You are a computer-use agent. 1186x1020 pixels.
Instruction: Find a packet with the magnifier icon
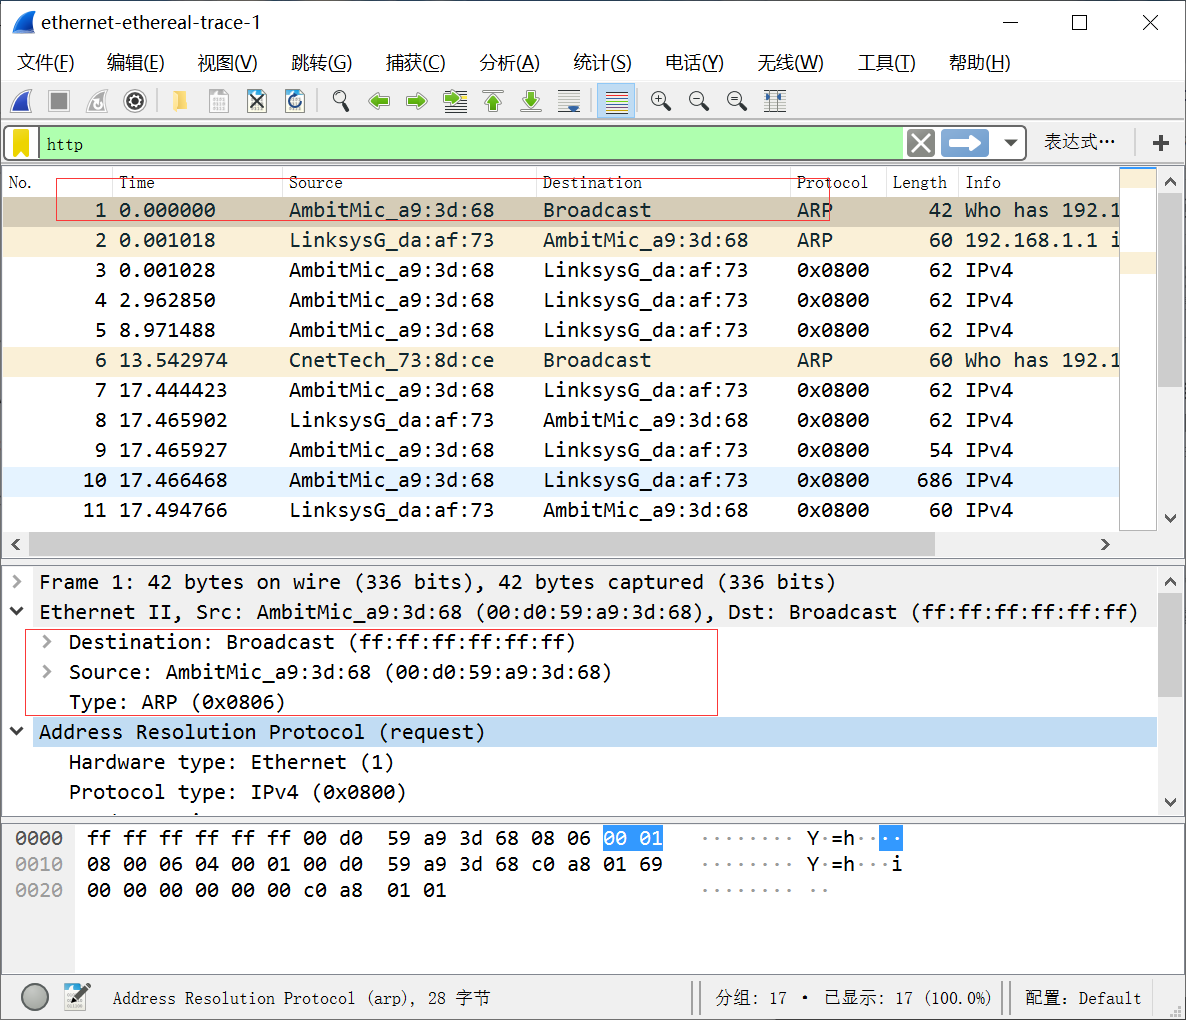(x=341, y=101)
